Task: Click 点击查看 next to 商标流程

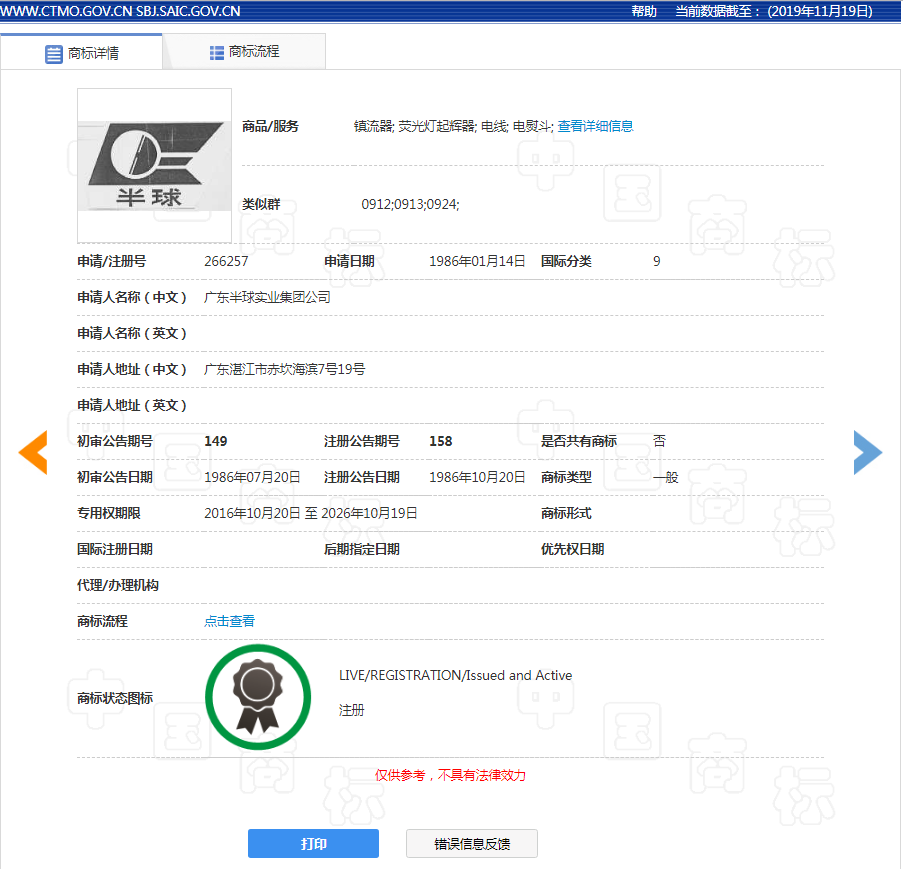Action: [228, 621]
